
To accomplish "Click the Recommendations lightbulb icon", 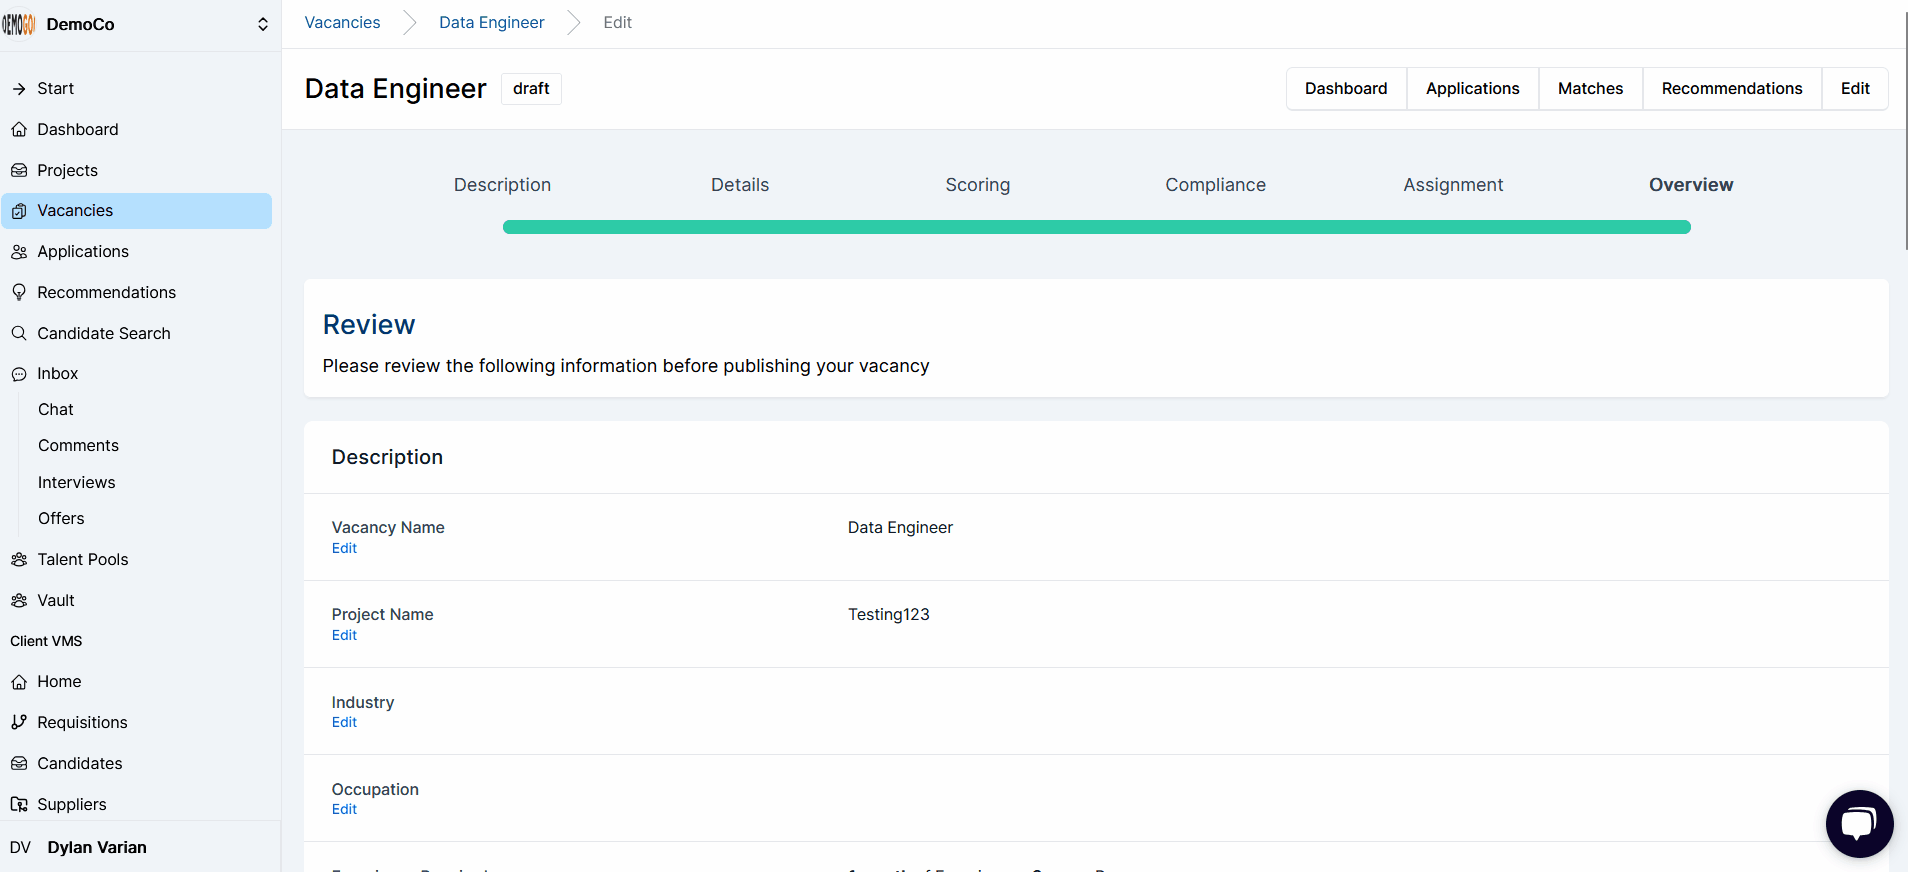I will pos(19,293).
